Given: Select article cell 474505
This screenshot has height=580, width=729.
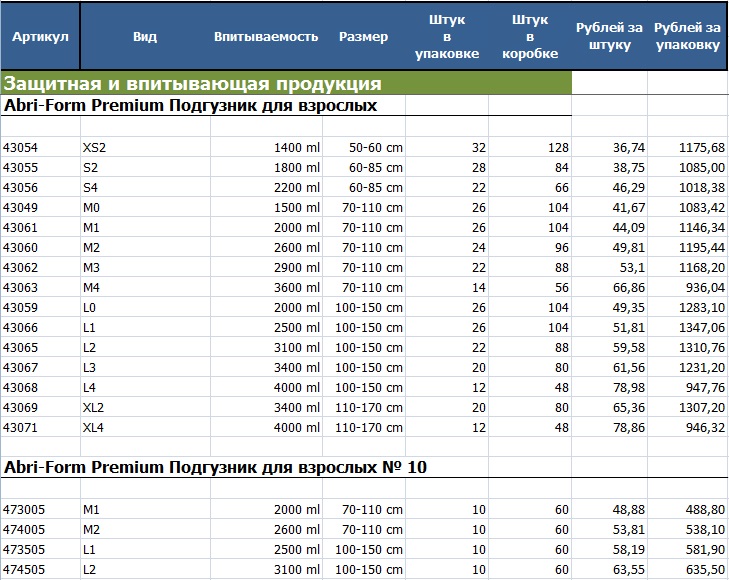Looking at the screenshot, I should click(x=40, y=569).
